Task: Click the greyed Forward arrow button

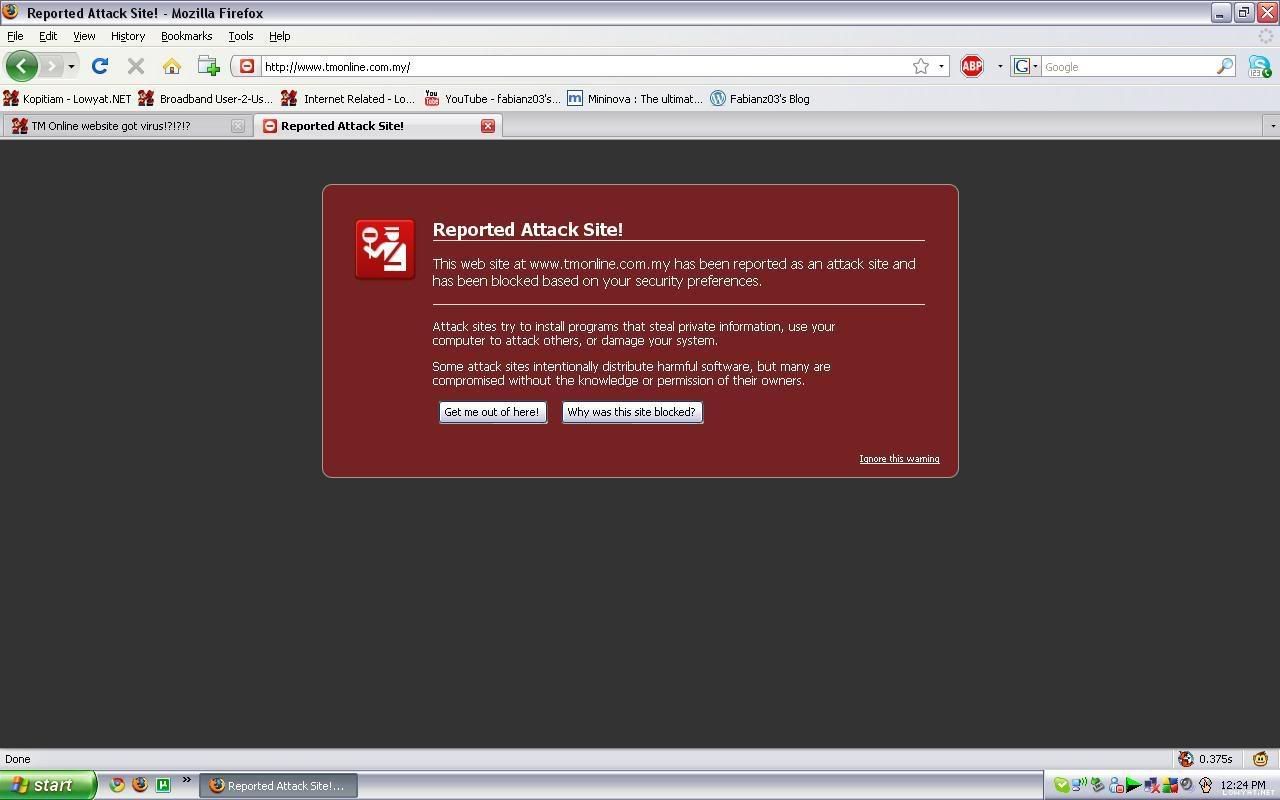Action: [x=51, y=66]
